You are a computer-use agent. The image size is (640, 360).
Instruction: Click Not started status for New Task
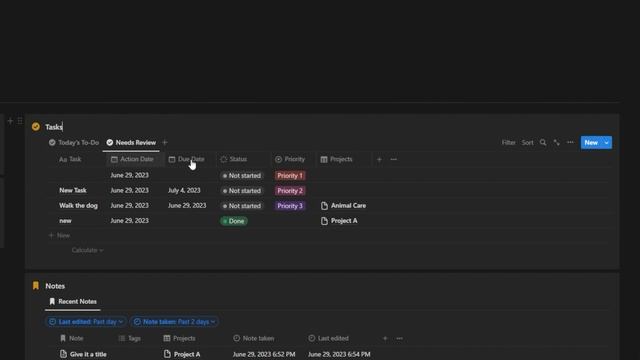[242, 191]
